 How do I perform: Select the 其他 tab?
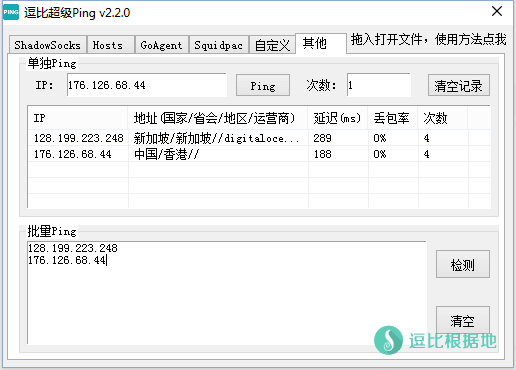click(321, 43)
